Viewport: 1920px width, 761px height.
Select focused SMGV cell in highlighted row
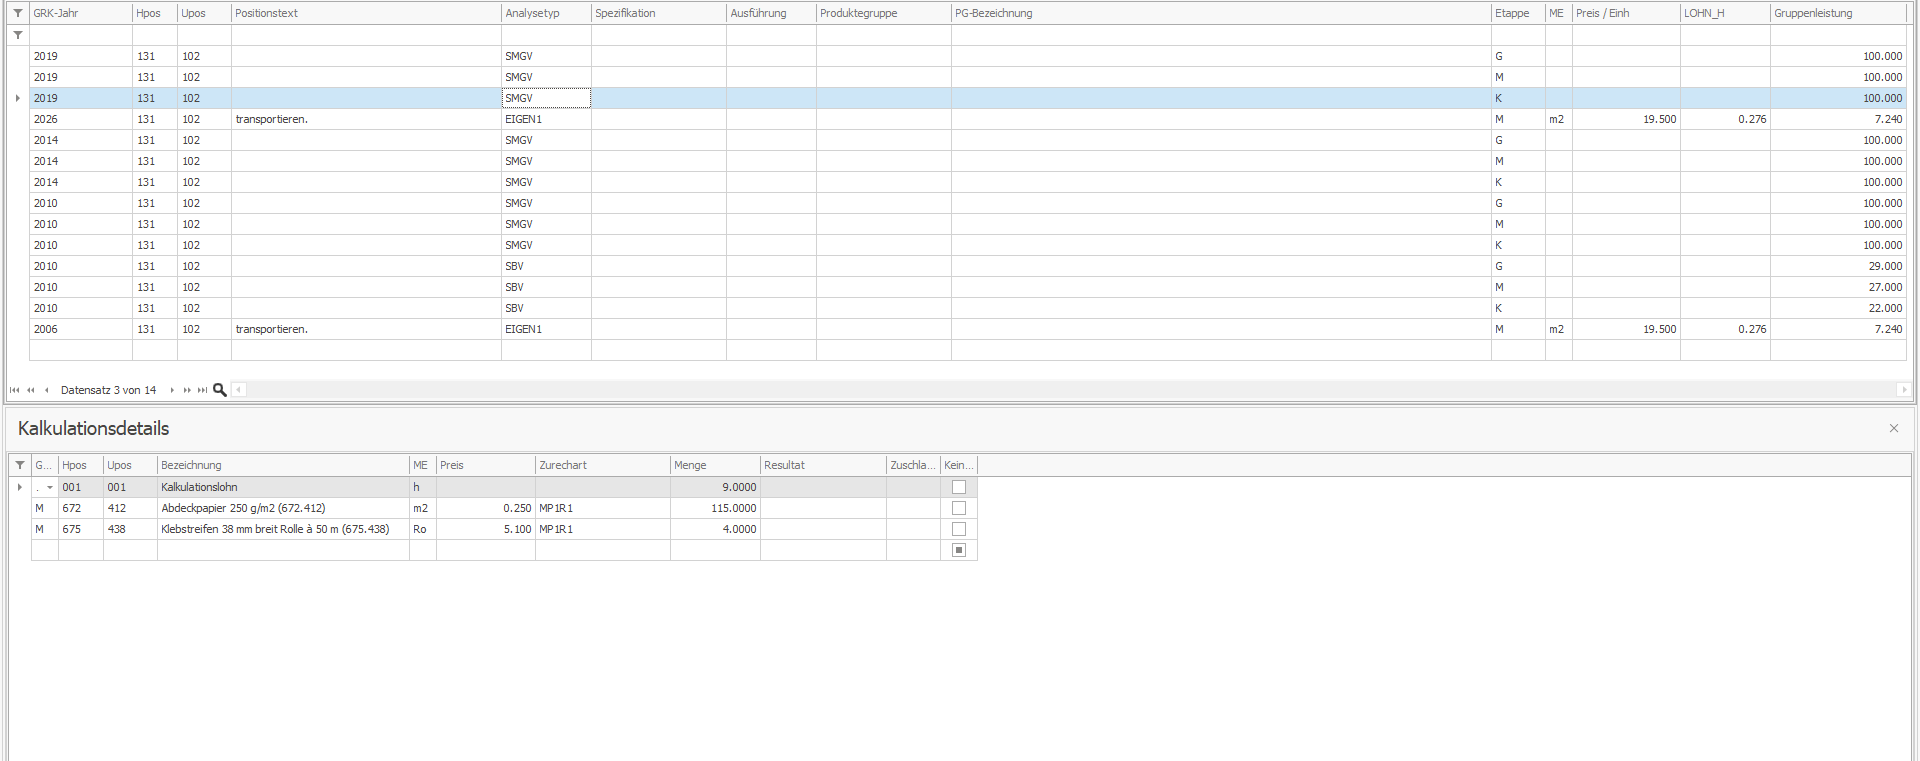546,98
